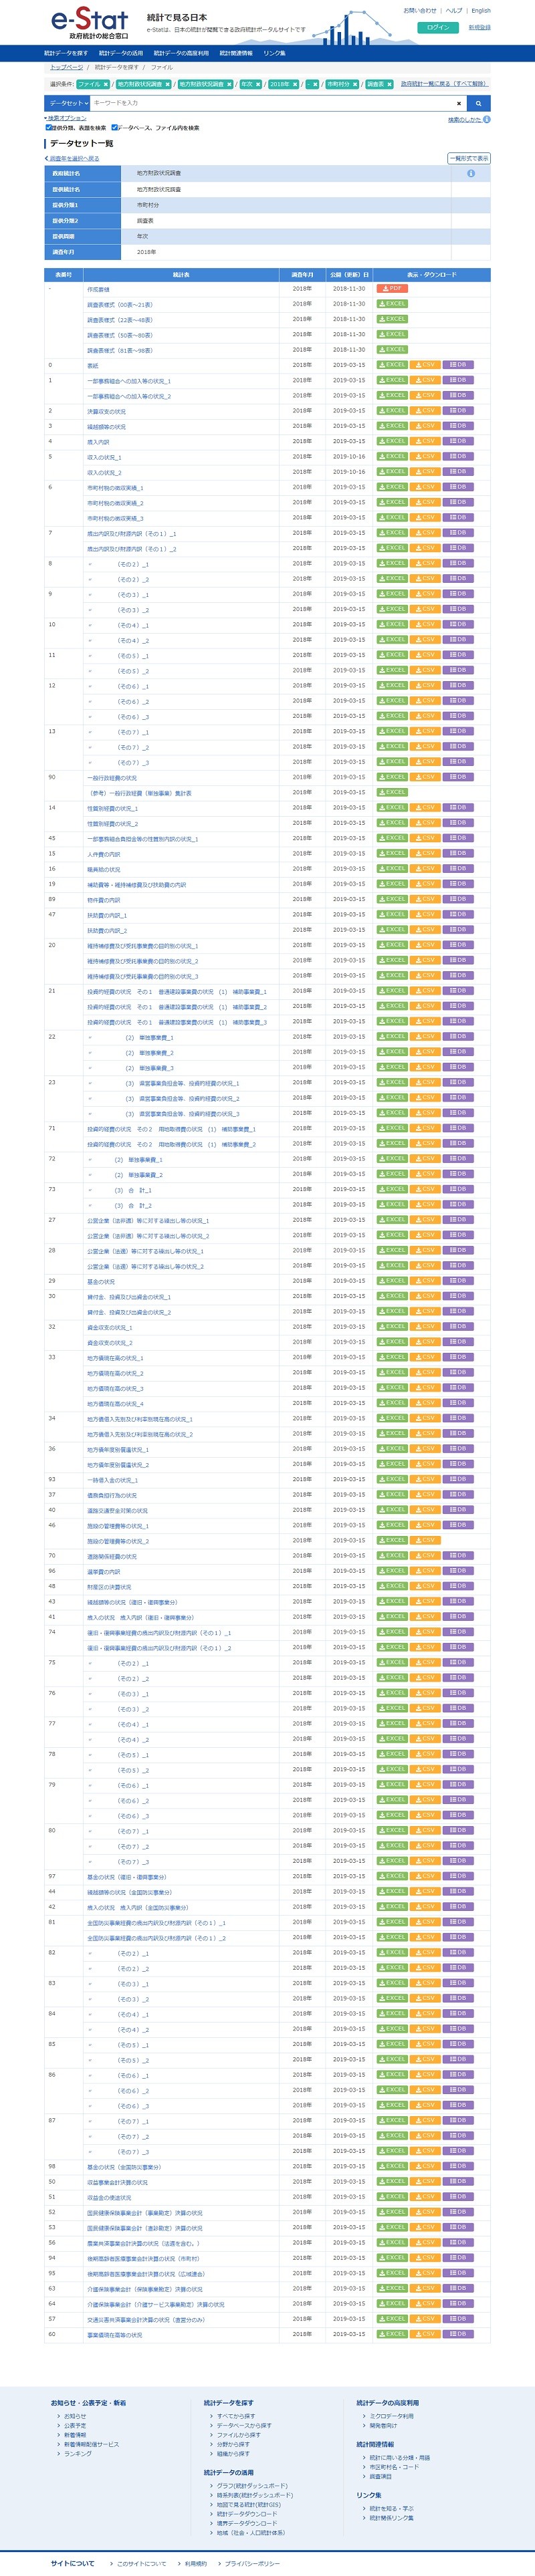Remove the 年次 filter tag
Viewport: 535px width, 2576px height.
pos(258,84)
